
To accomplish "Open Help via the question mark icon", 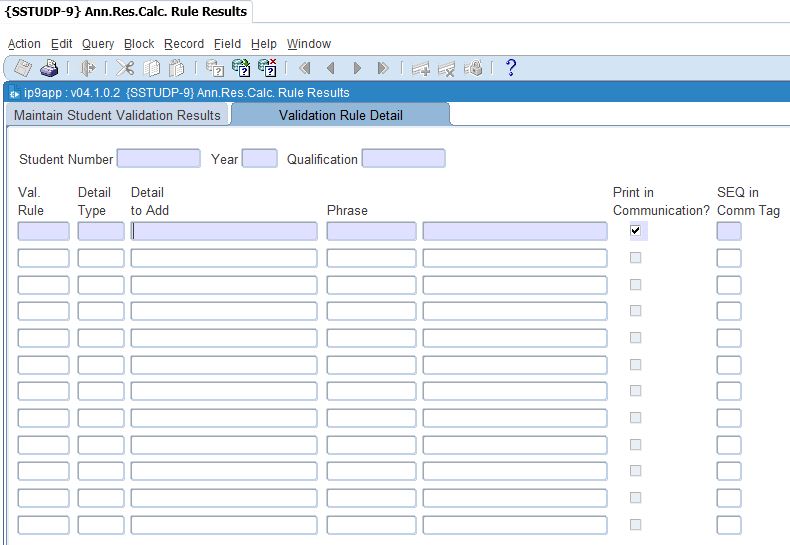I will [x=511, y=68].
